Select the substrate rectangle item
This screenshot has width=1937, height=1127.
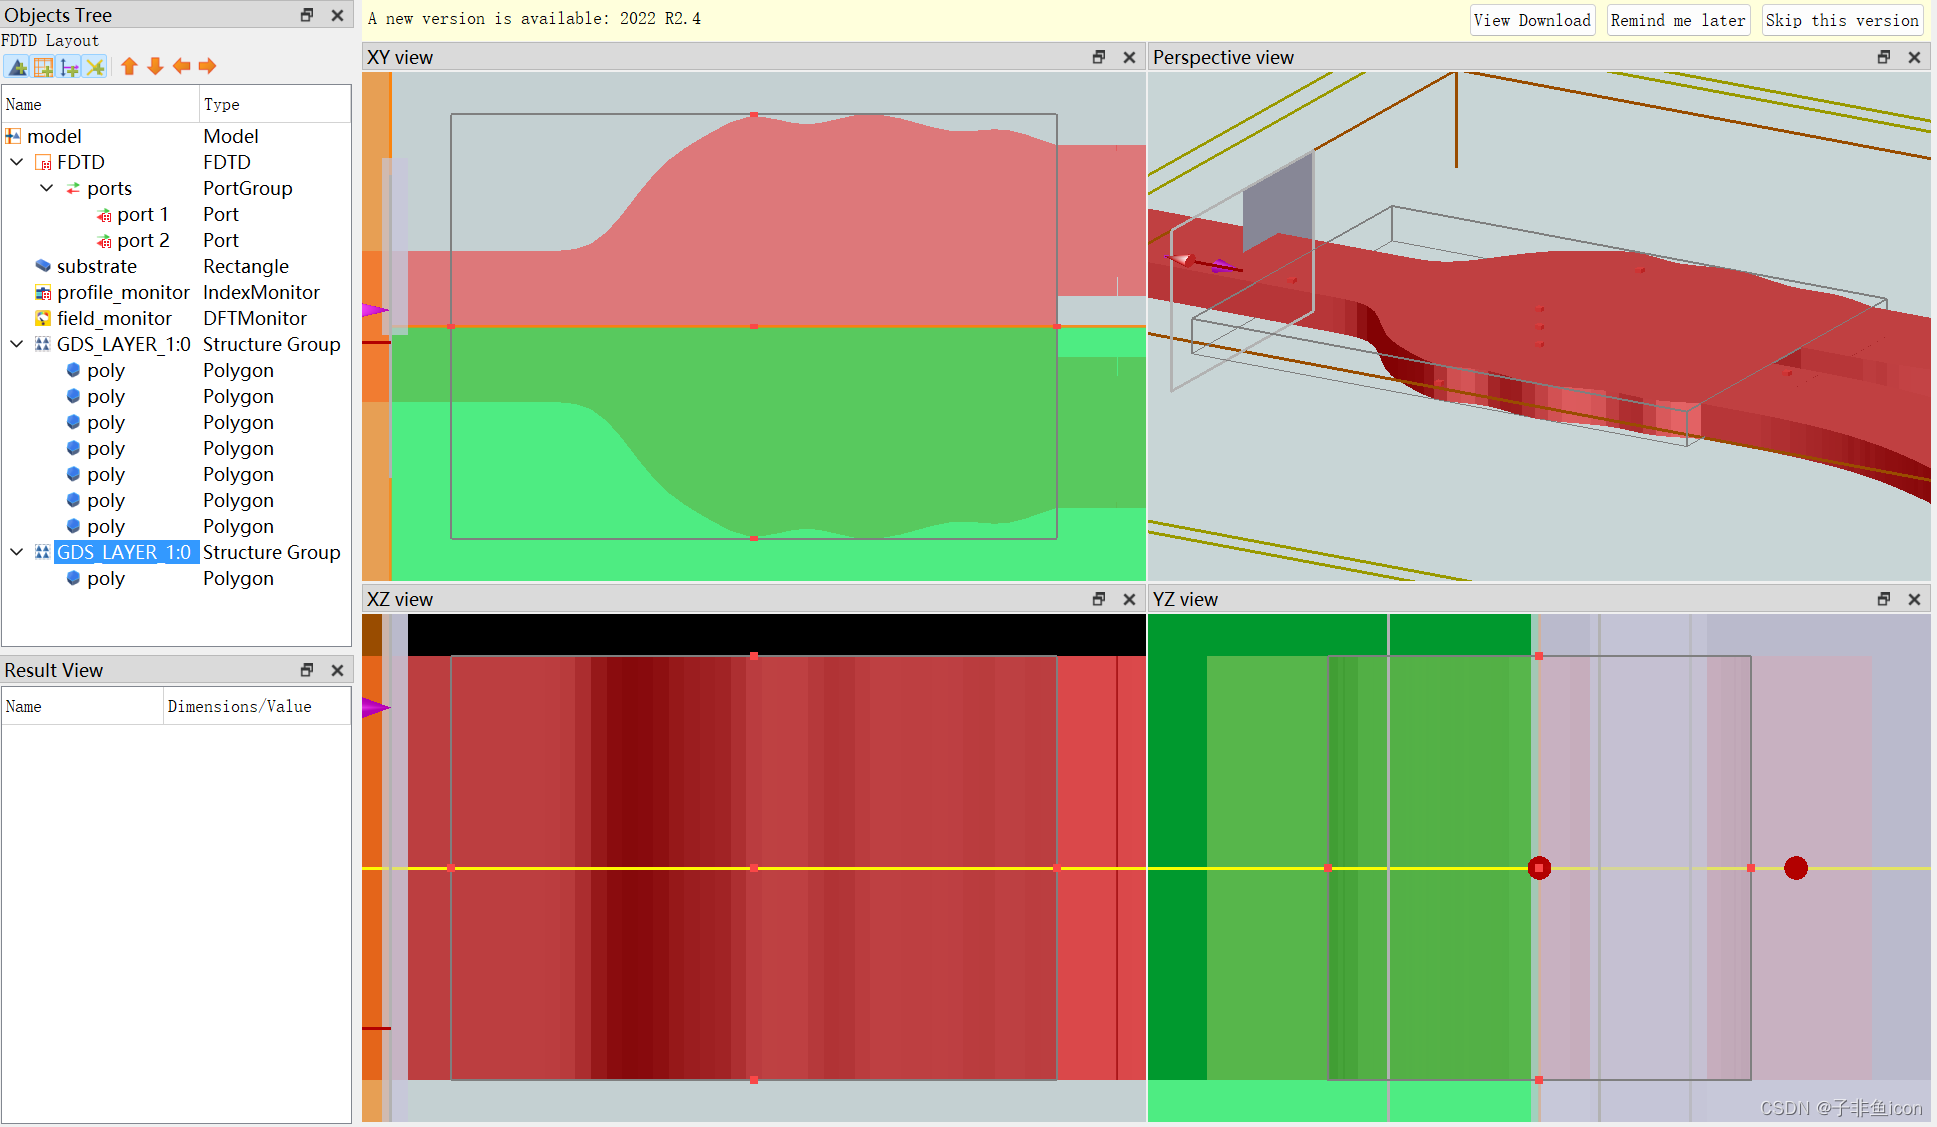pos(96,266)
